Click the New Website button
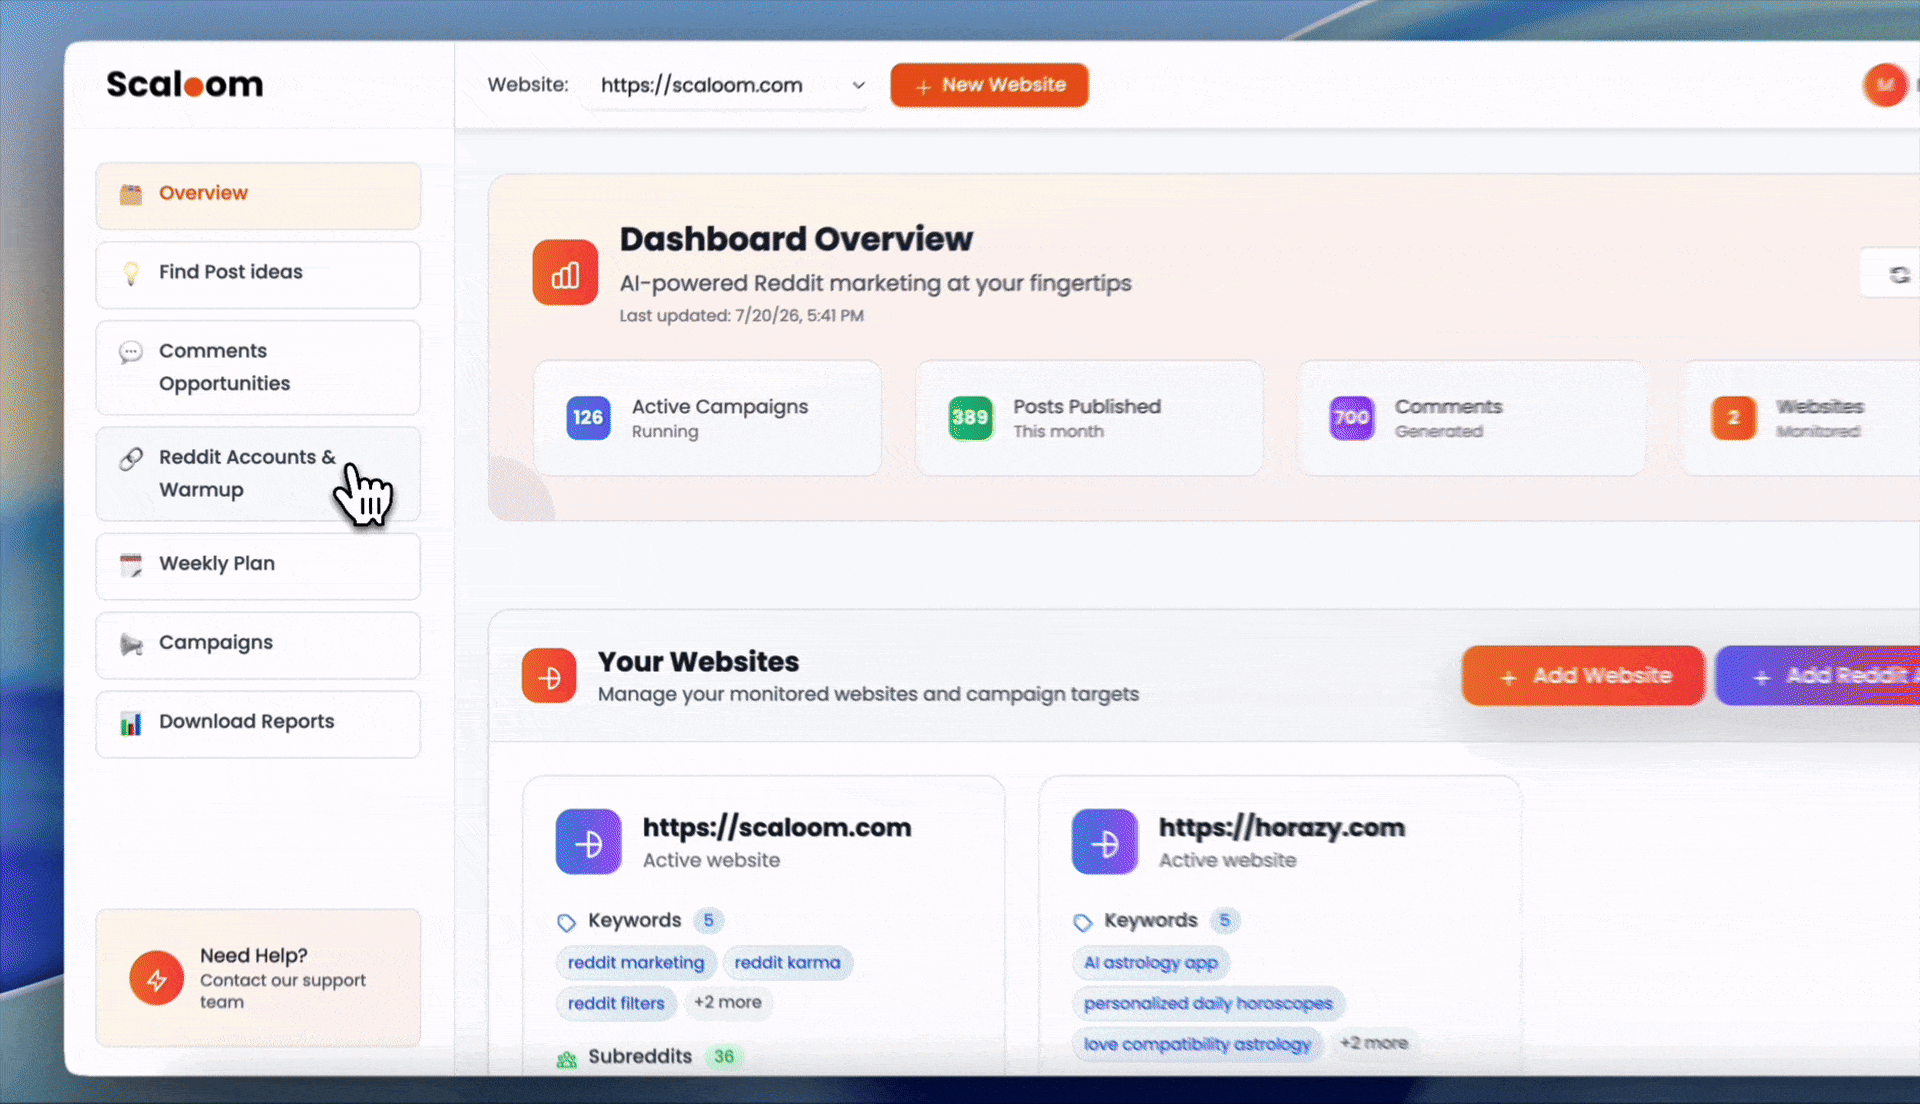The image size is (1920, 1104). 989,85
